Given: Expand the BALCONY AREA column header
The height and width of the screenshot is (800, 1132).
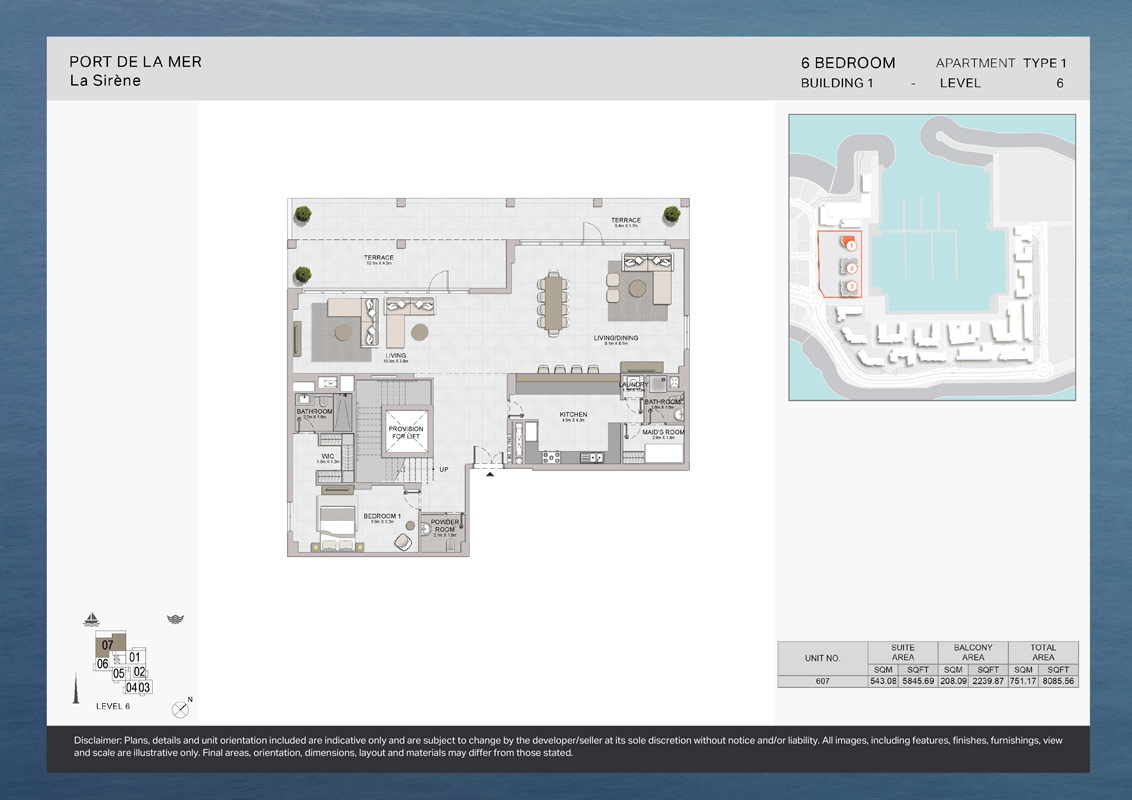Looking at the screenshot, I should [972, 650].
